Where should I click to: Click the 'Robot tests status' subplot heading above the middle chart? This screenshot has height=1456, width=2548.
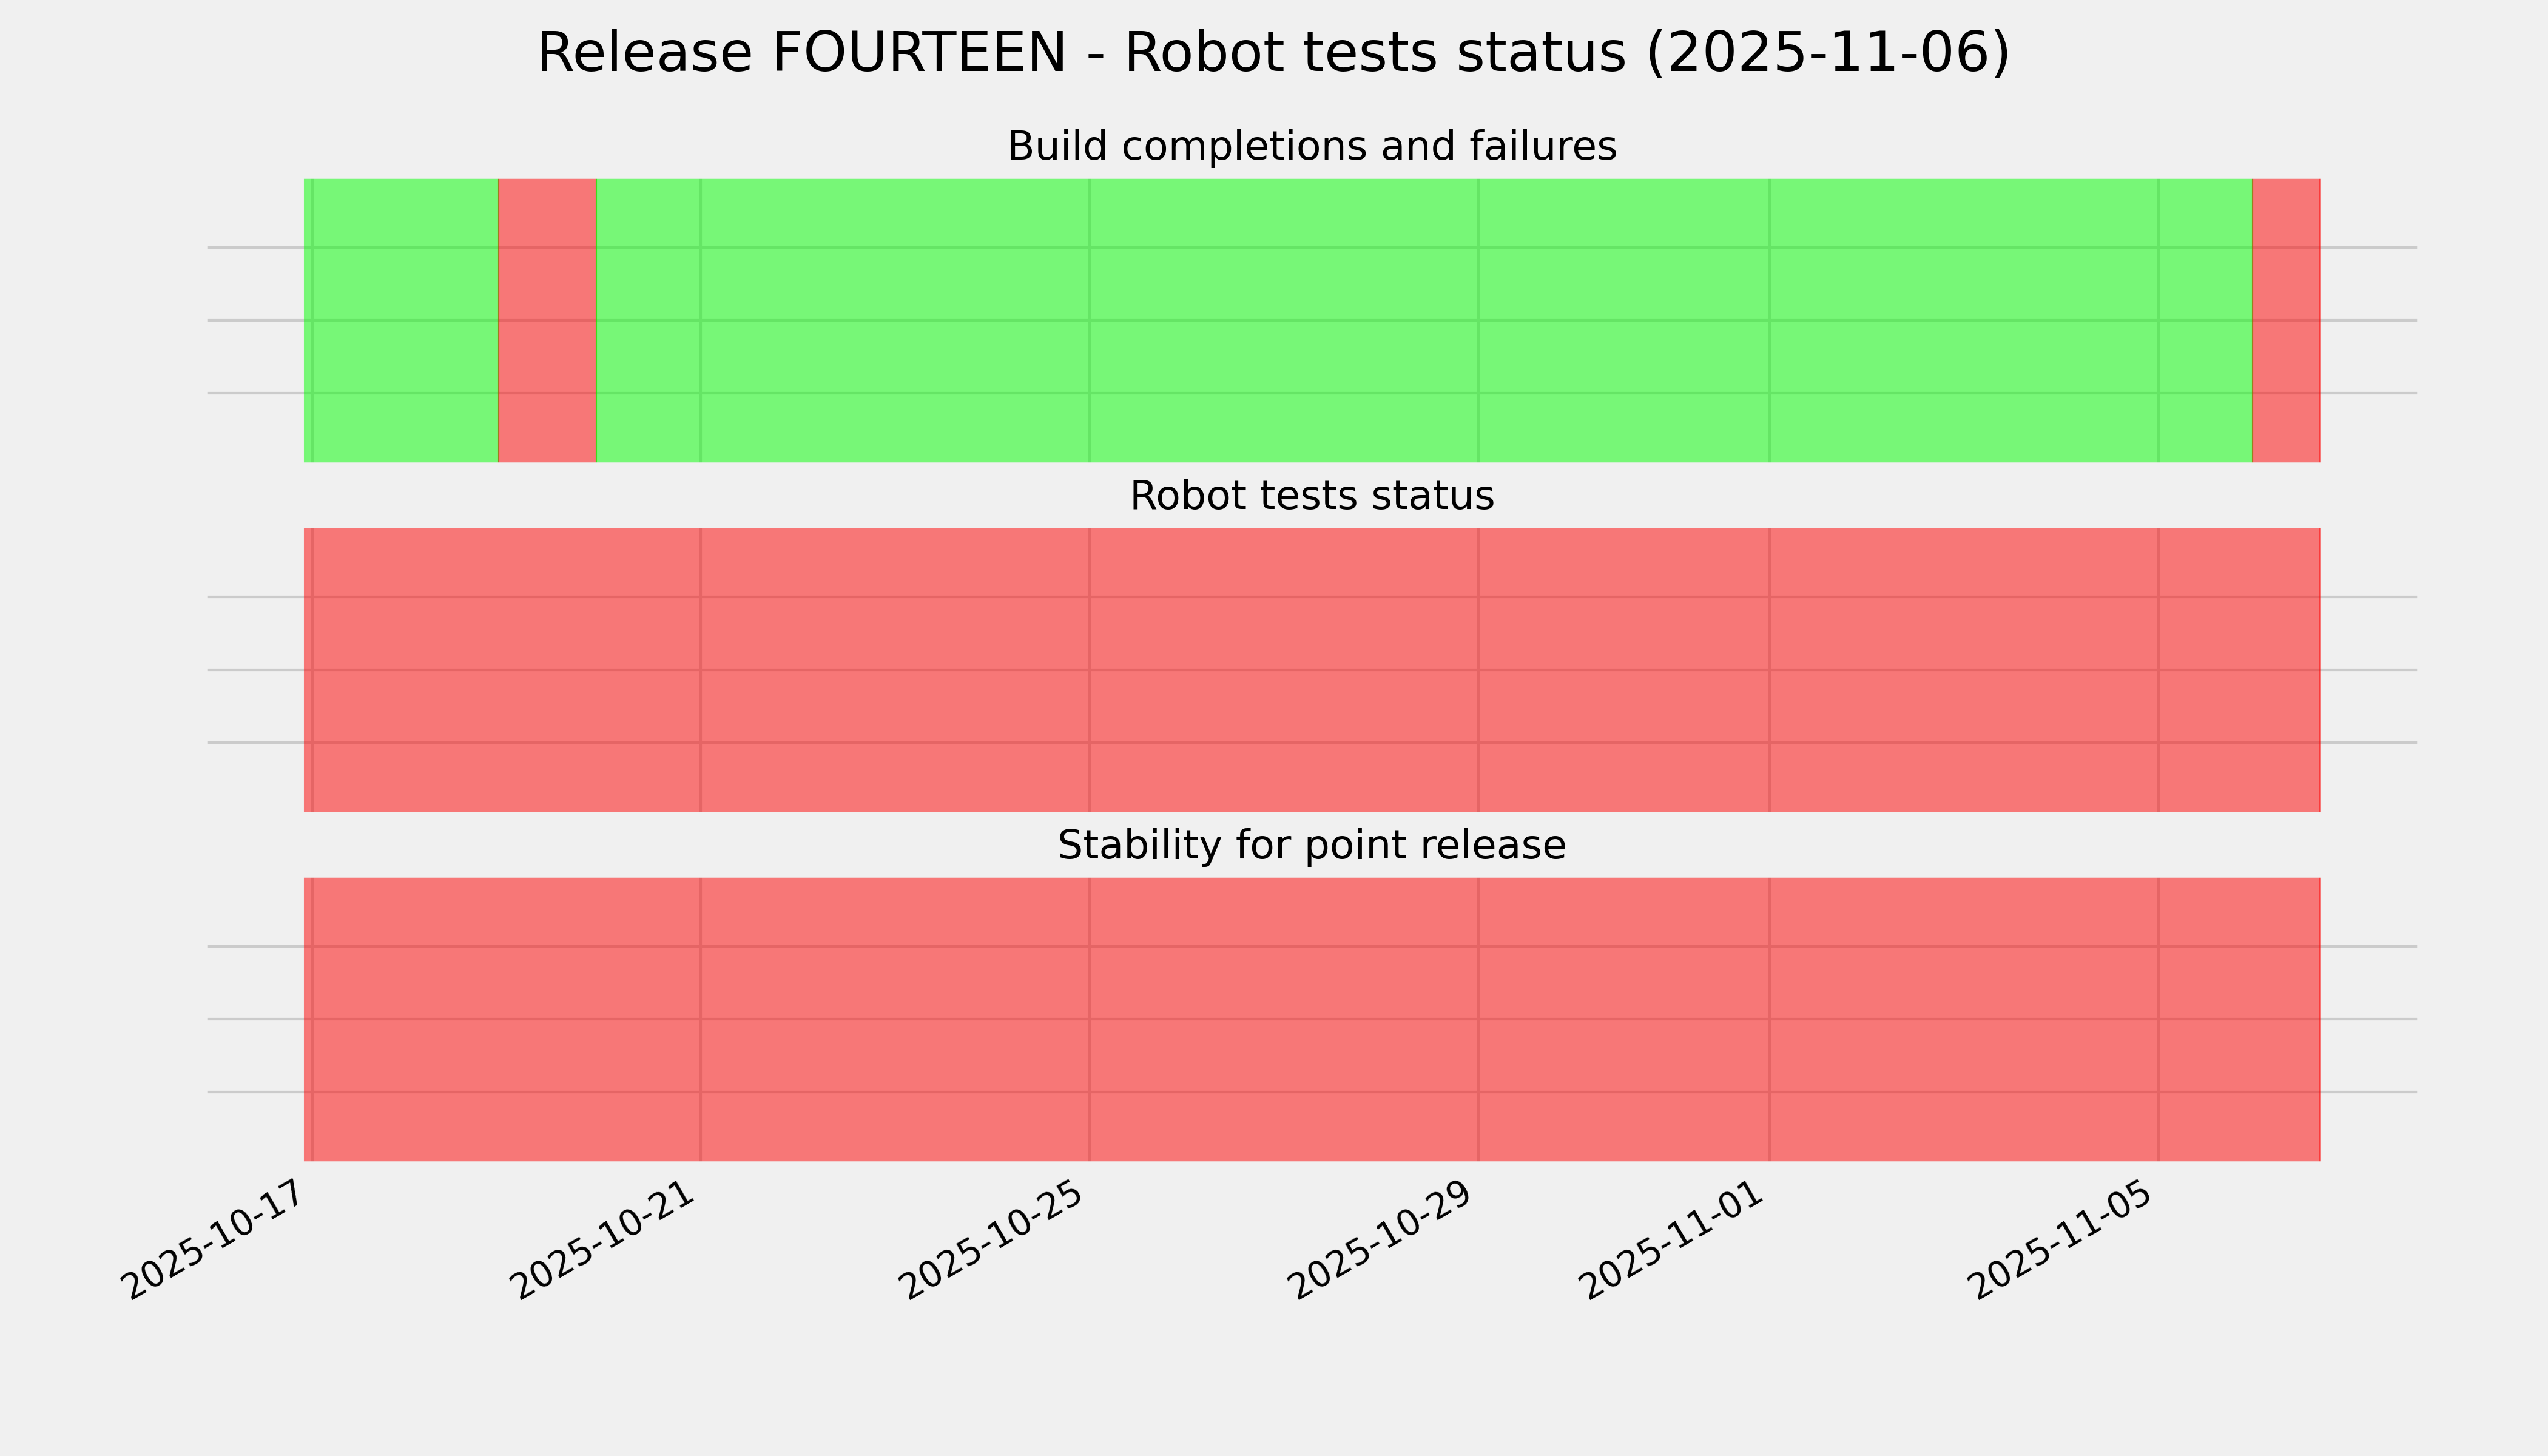(x=1311, y=496)
